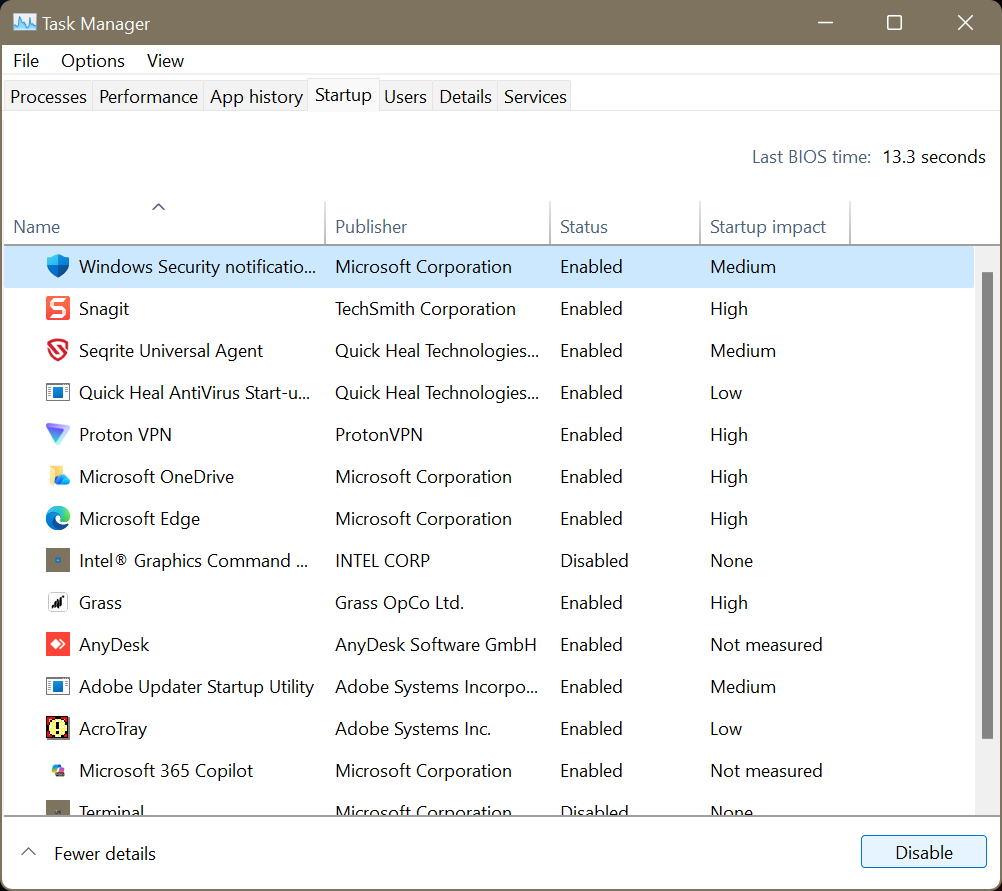Maximize the Task Manager window

pyautogui.click(x=894, y=23)
